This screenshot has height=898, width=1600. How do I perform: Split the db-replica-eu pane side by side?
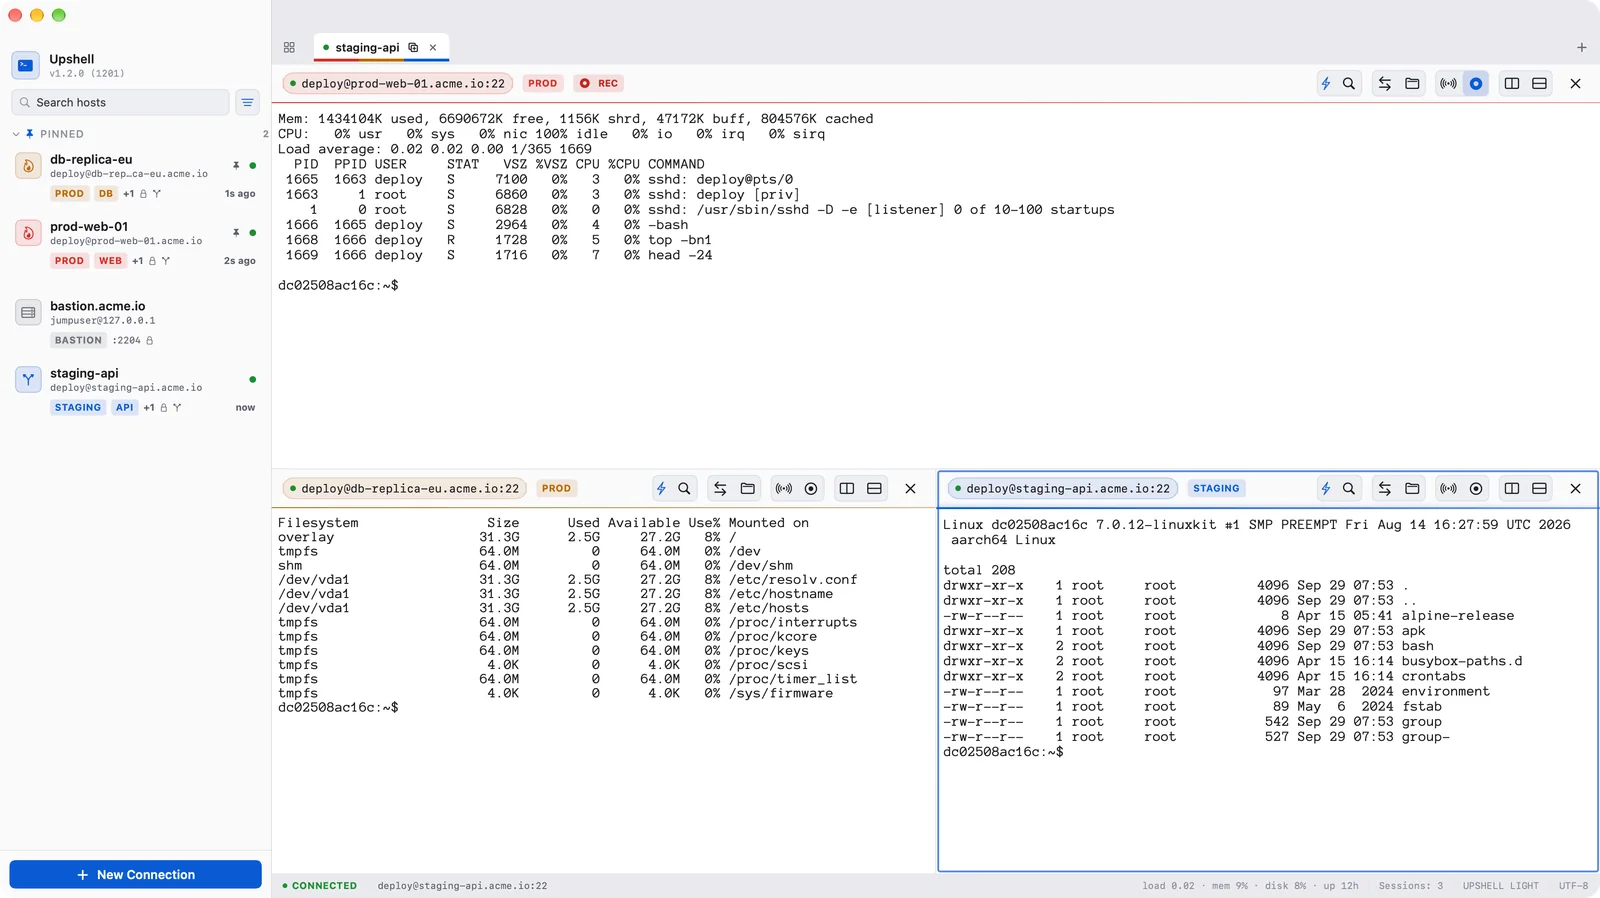pos(847,489)
